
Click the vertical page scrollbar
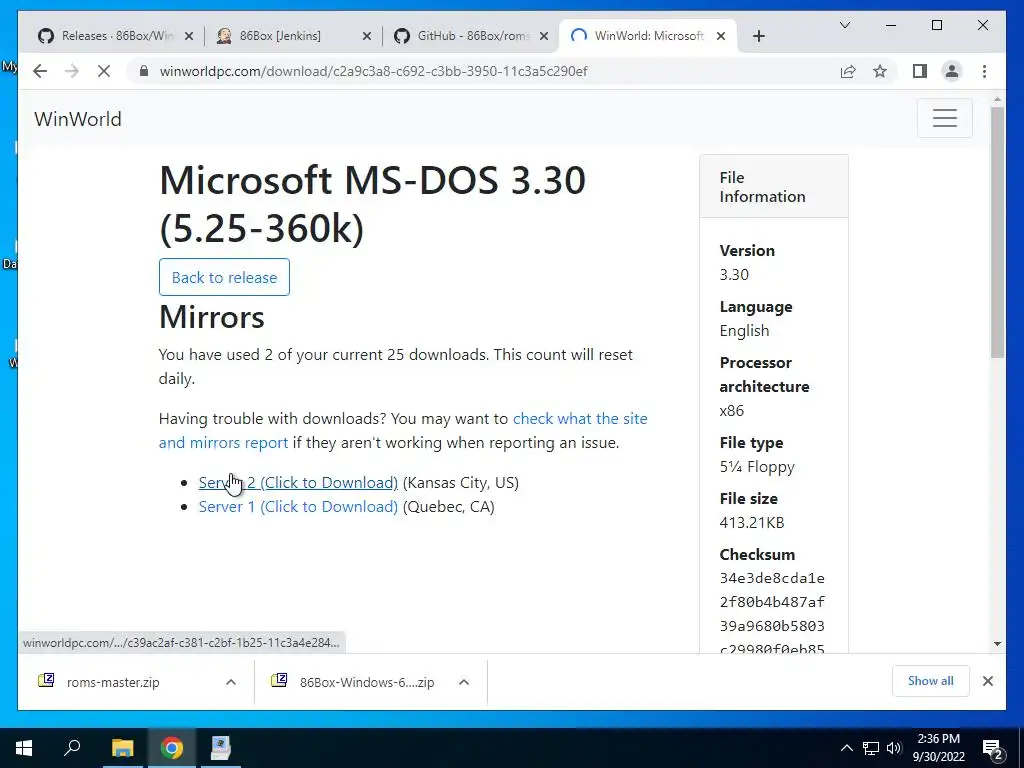click(x=997, y=232)
